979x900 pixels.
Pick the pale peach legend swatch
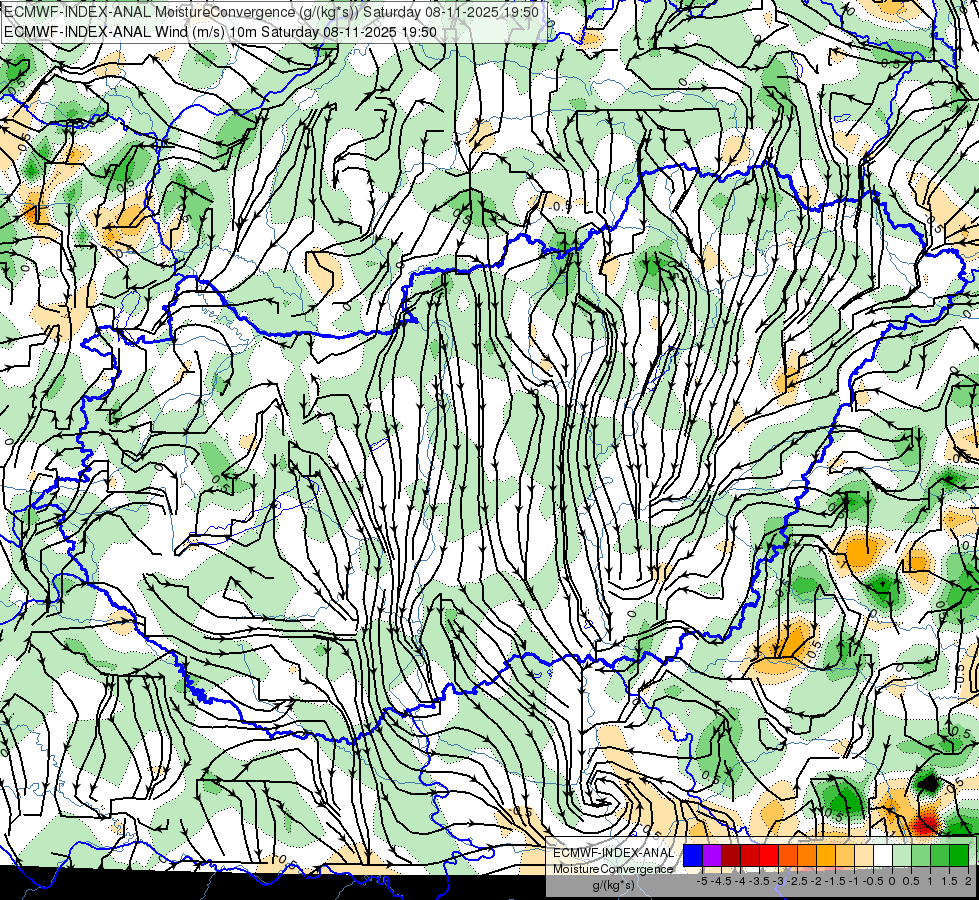[x=863, y=856]
